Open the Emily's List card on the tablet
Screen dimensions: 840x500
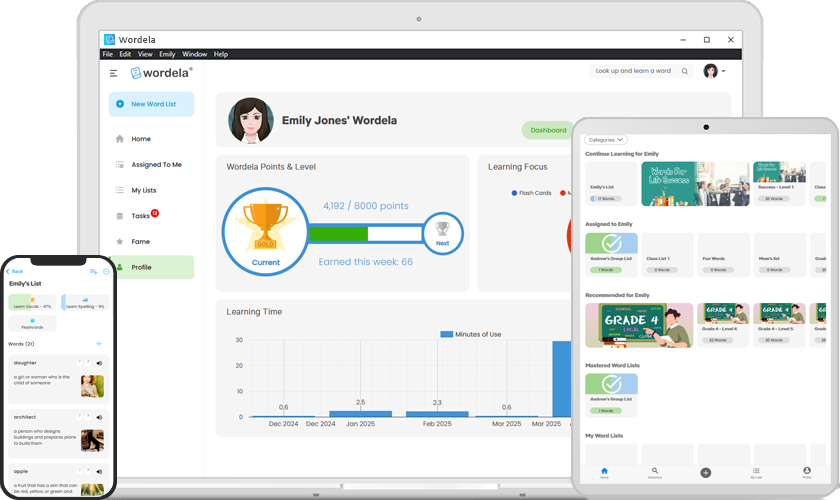611,184
